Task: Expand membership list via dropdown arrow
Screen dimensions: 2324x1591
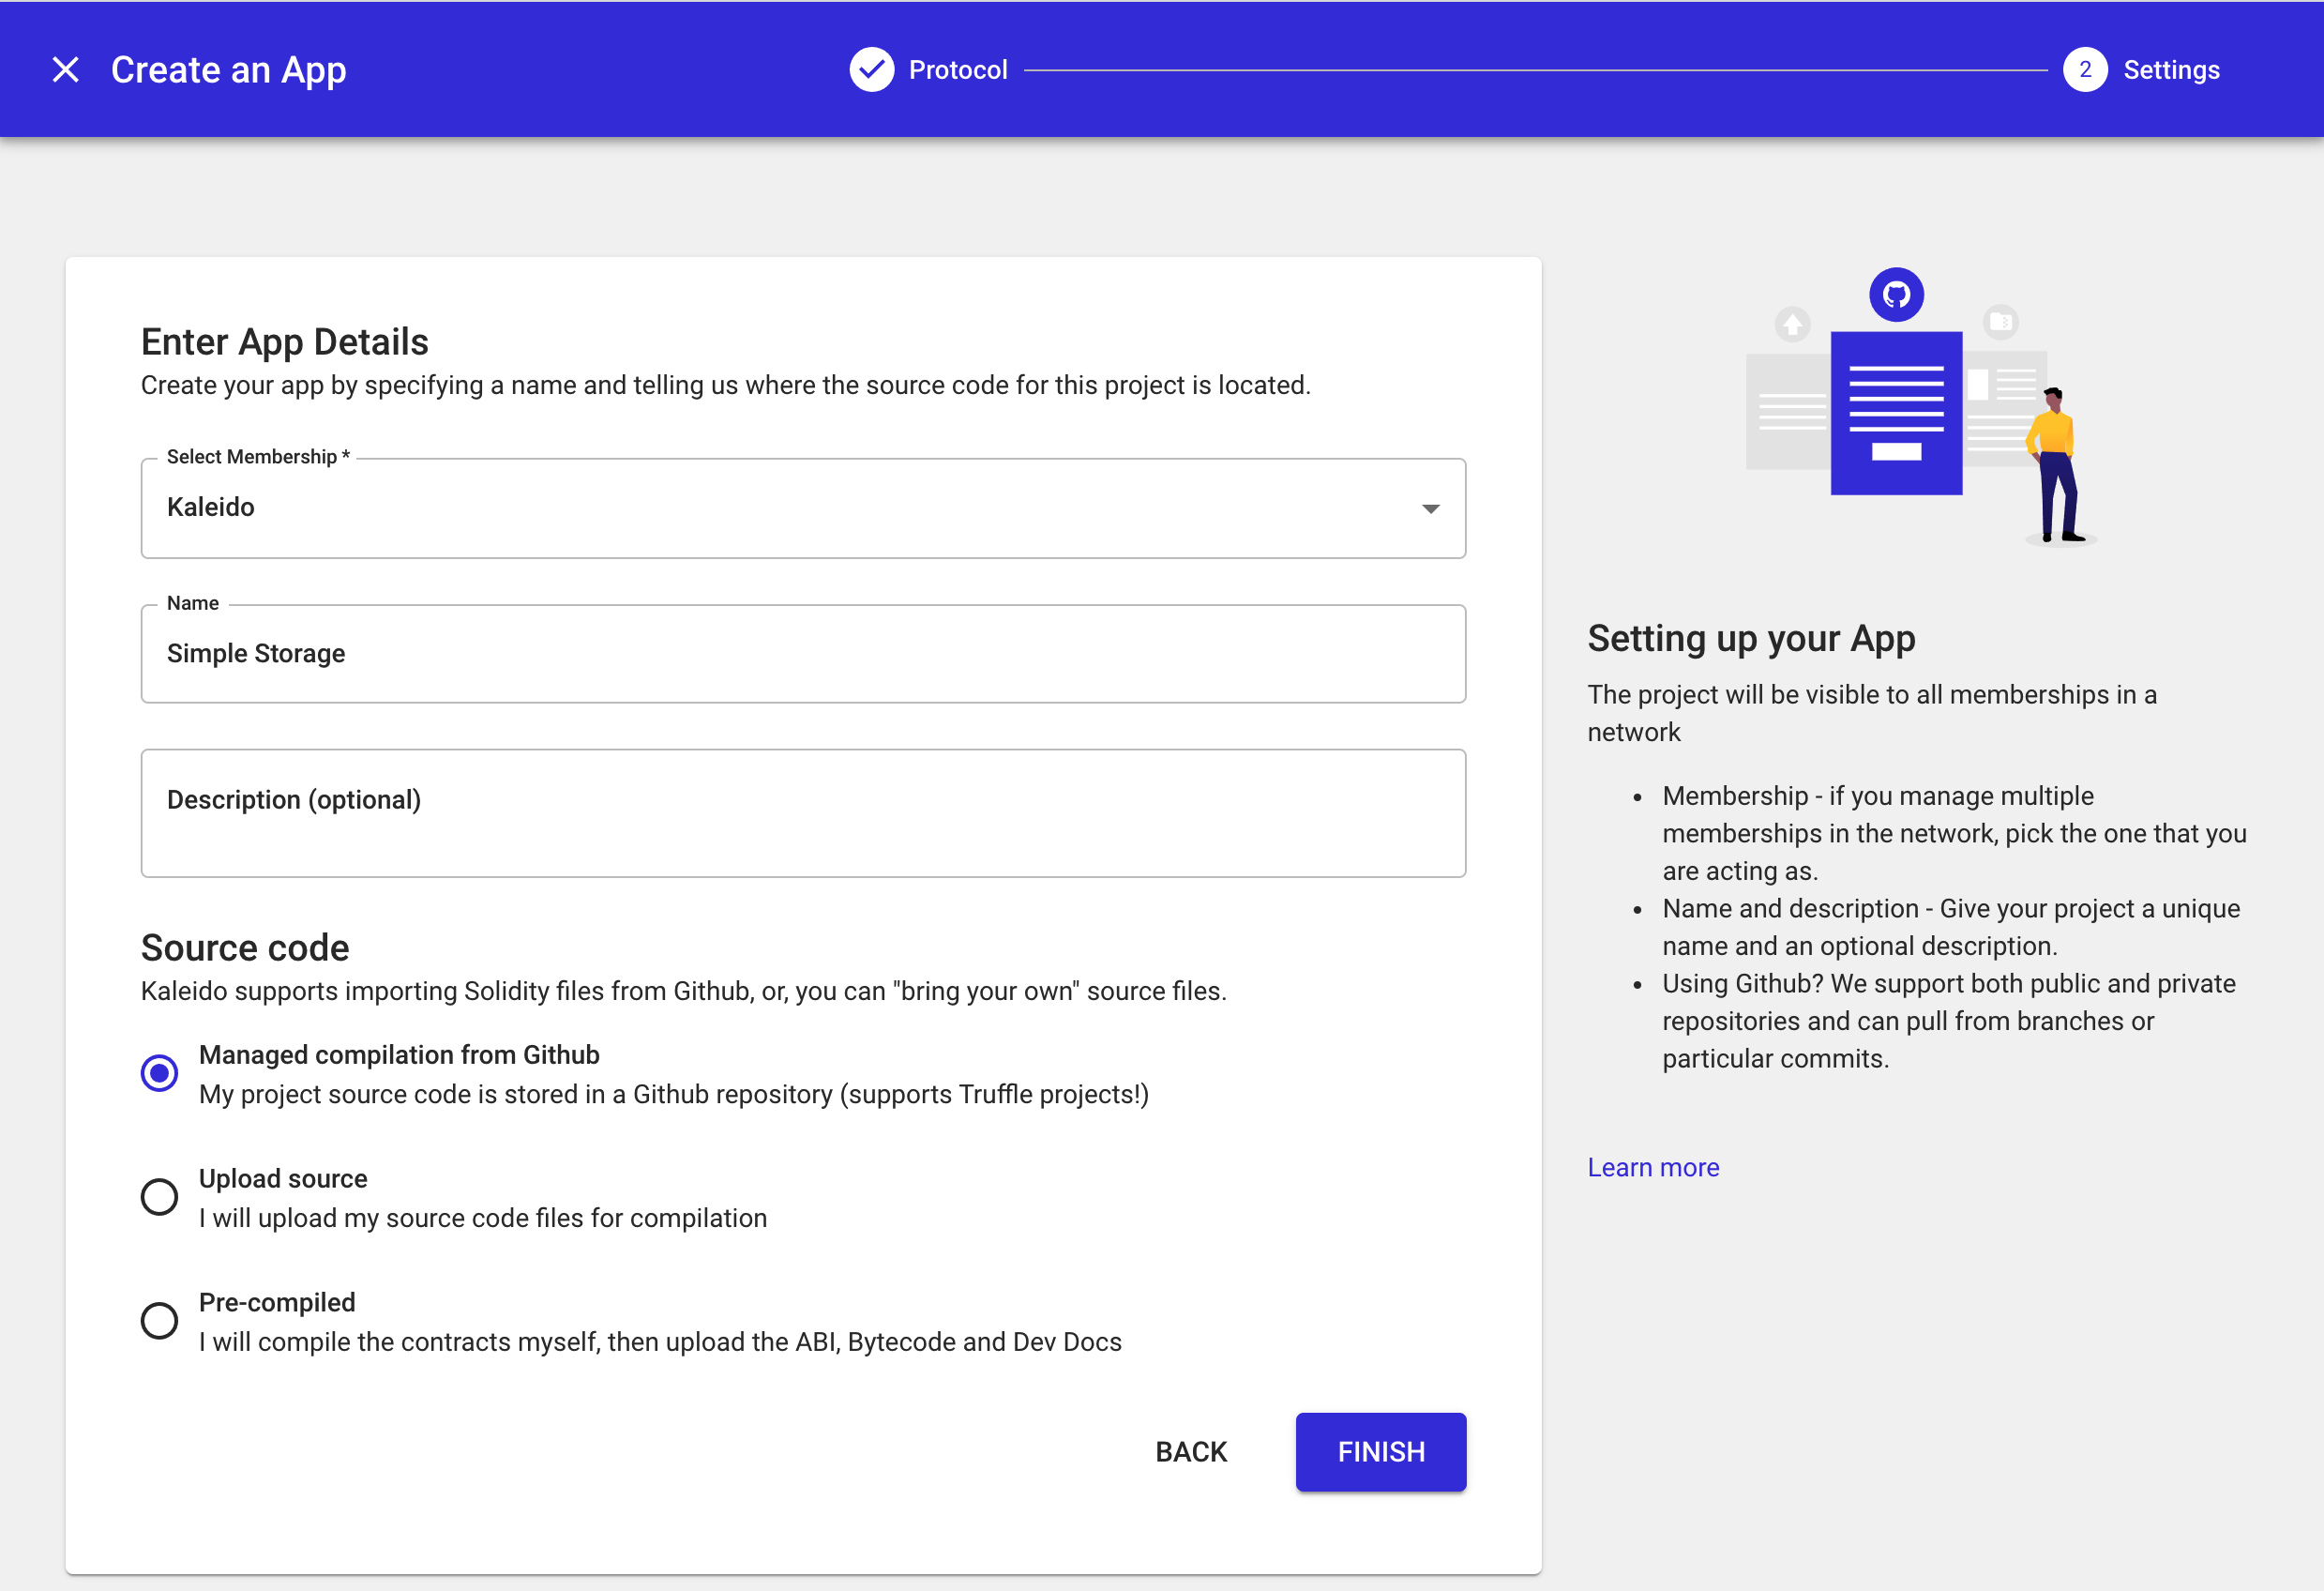Action: (x=1430, y=508)
